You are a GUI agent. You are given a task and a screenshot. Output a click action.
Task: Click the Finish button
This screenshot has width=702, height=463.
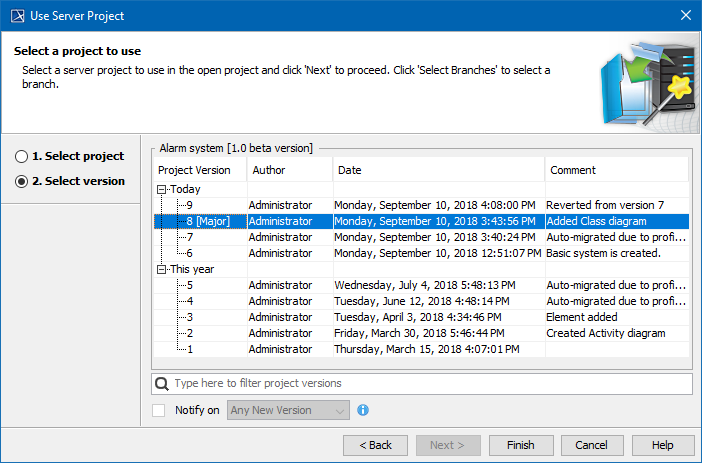click(x=520, y=444)
